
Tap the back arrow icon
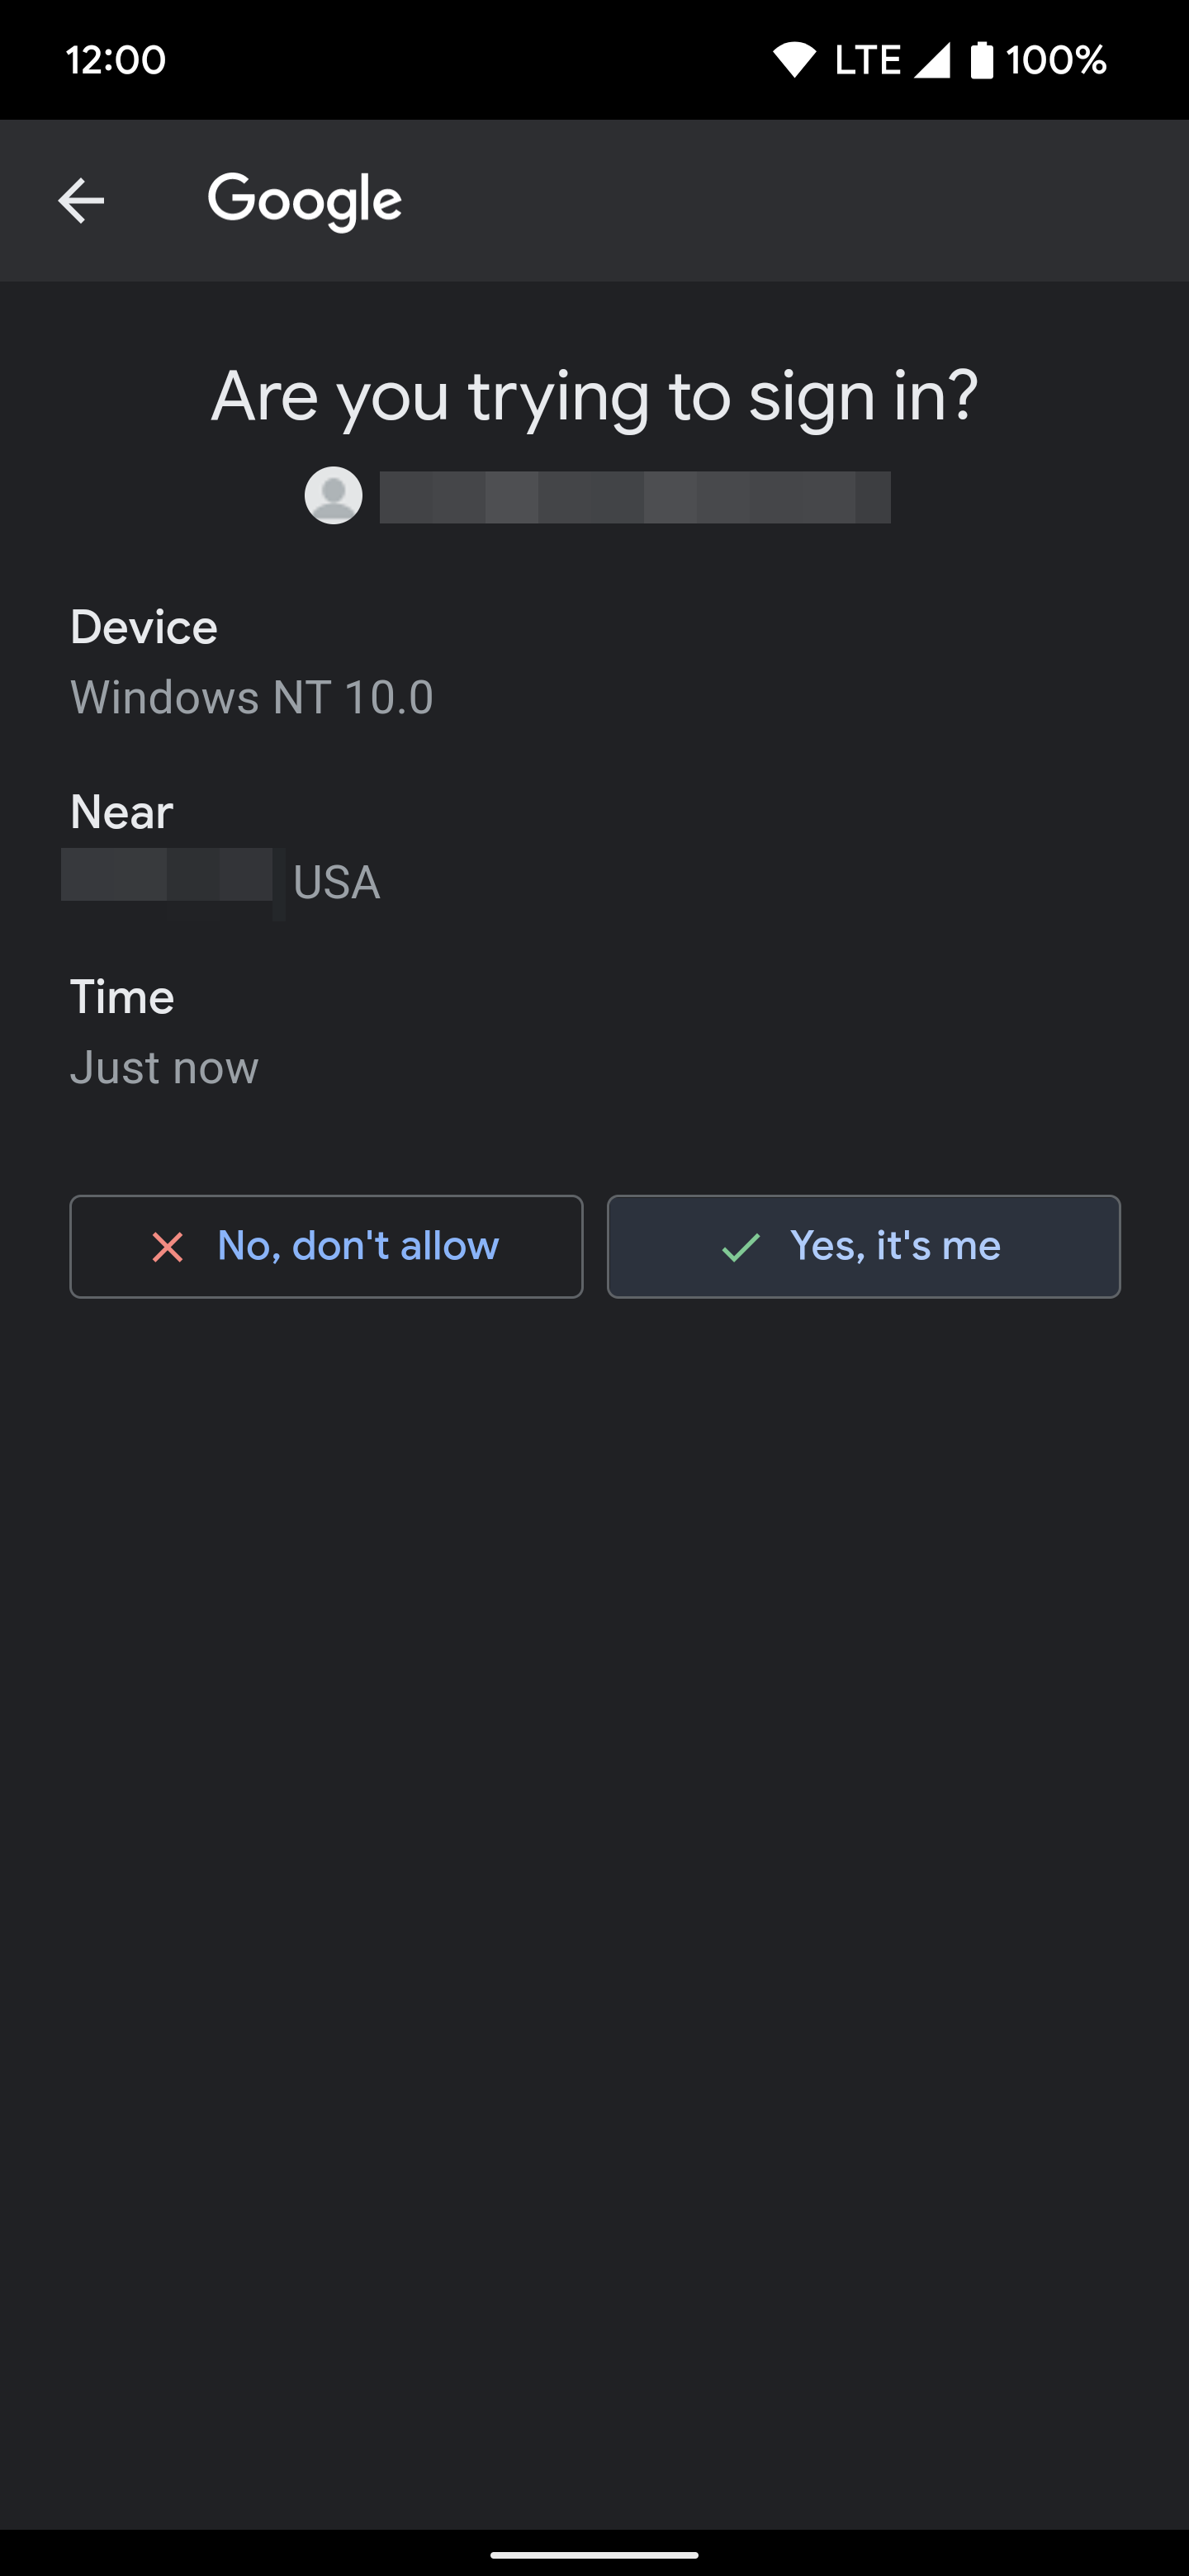[81, 201]
